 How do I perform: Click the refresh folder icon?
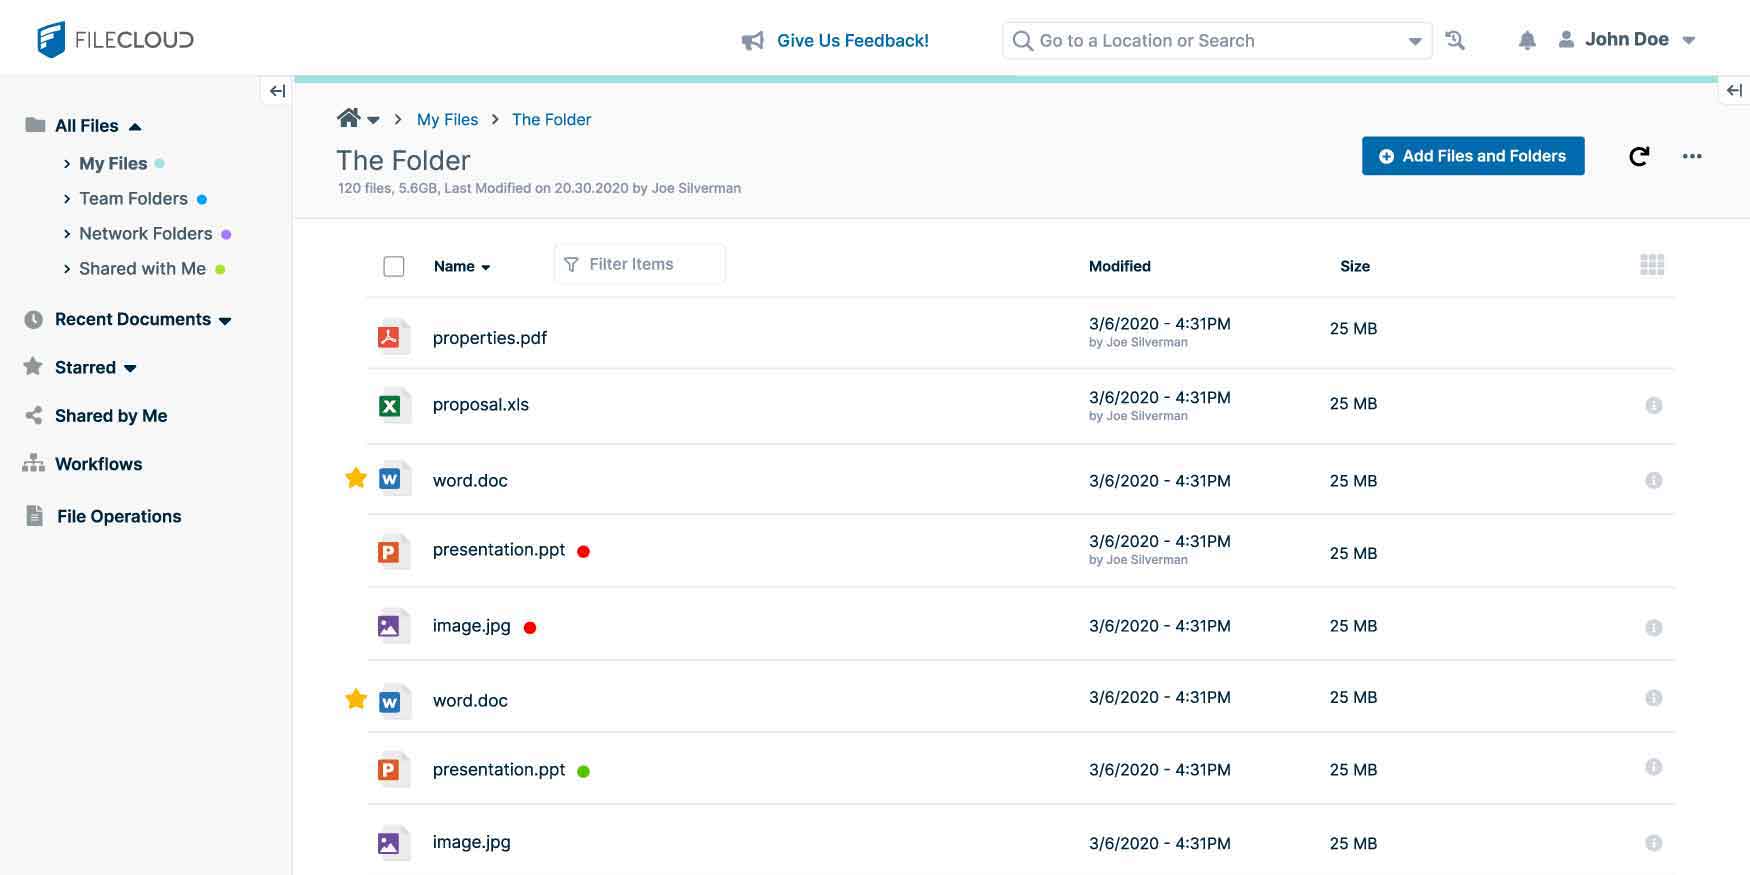[x=1639, y=156]
